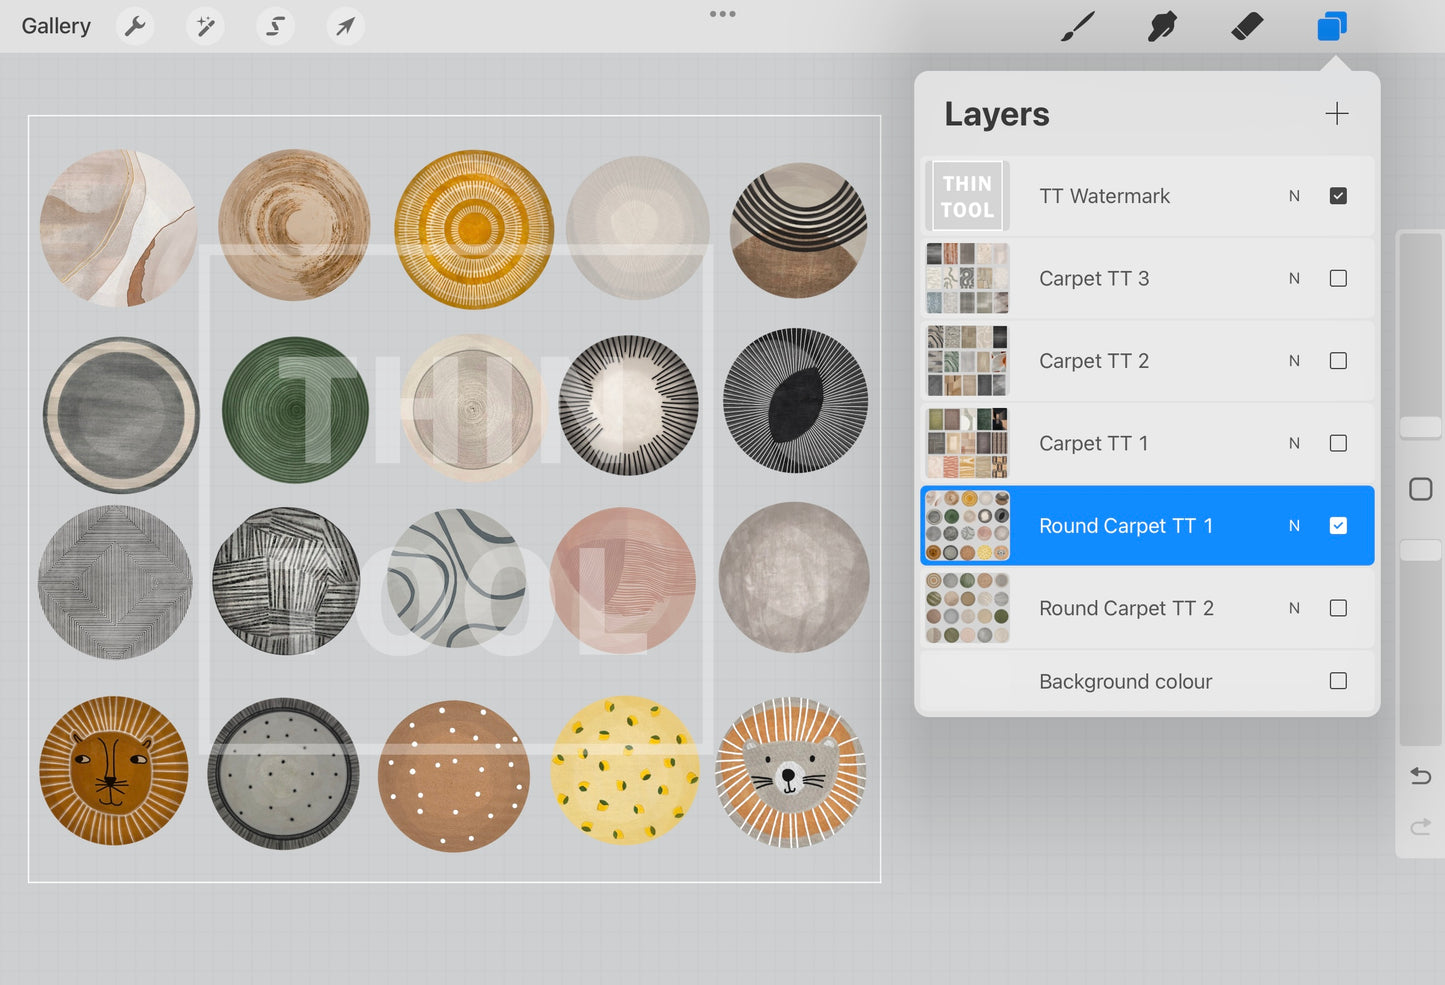Select the Carpet TT 3 layer name
The image size is (1445, 985).
pyautogui.click(x=1094, y=278)
